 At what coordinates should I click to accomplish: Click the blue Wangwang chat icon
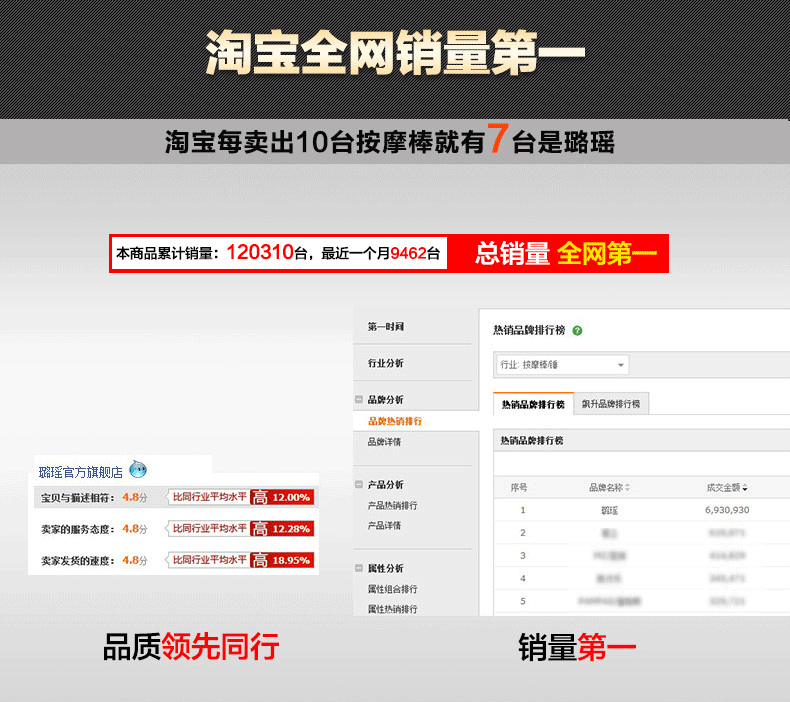coord(138,470)
